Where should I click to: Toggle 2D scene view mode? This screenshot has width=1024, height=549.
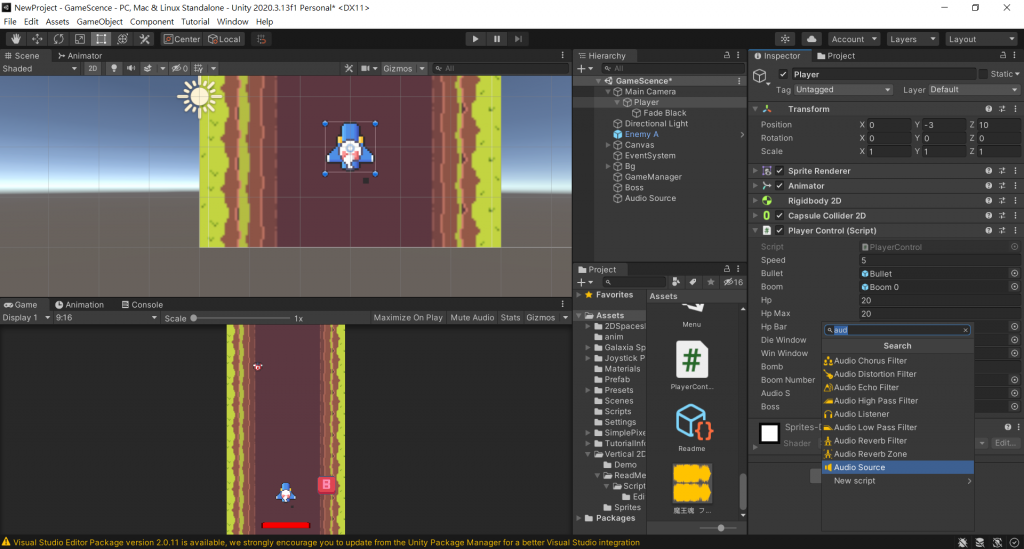point(93,69)
